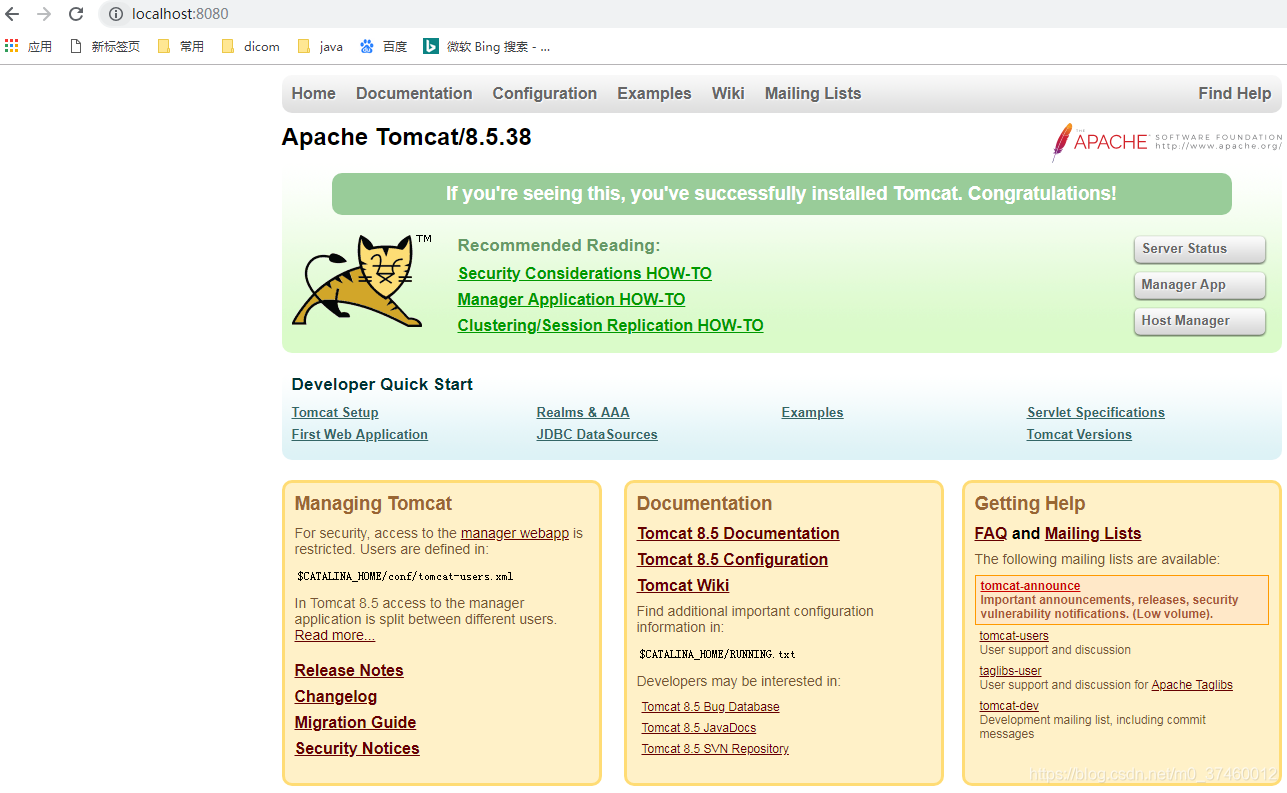Open the Tomcat Wiki link
Screen dimensions: 1287x793
coord(683,585)
